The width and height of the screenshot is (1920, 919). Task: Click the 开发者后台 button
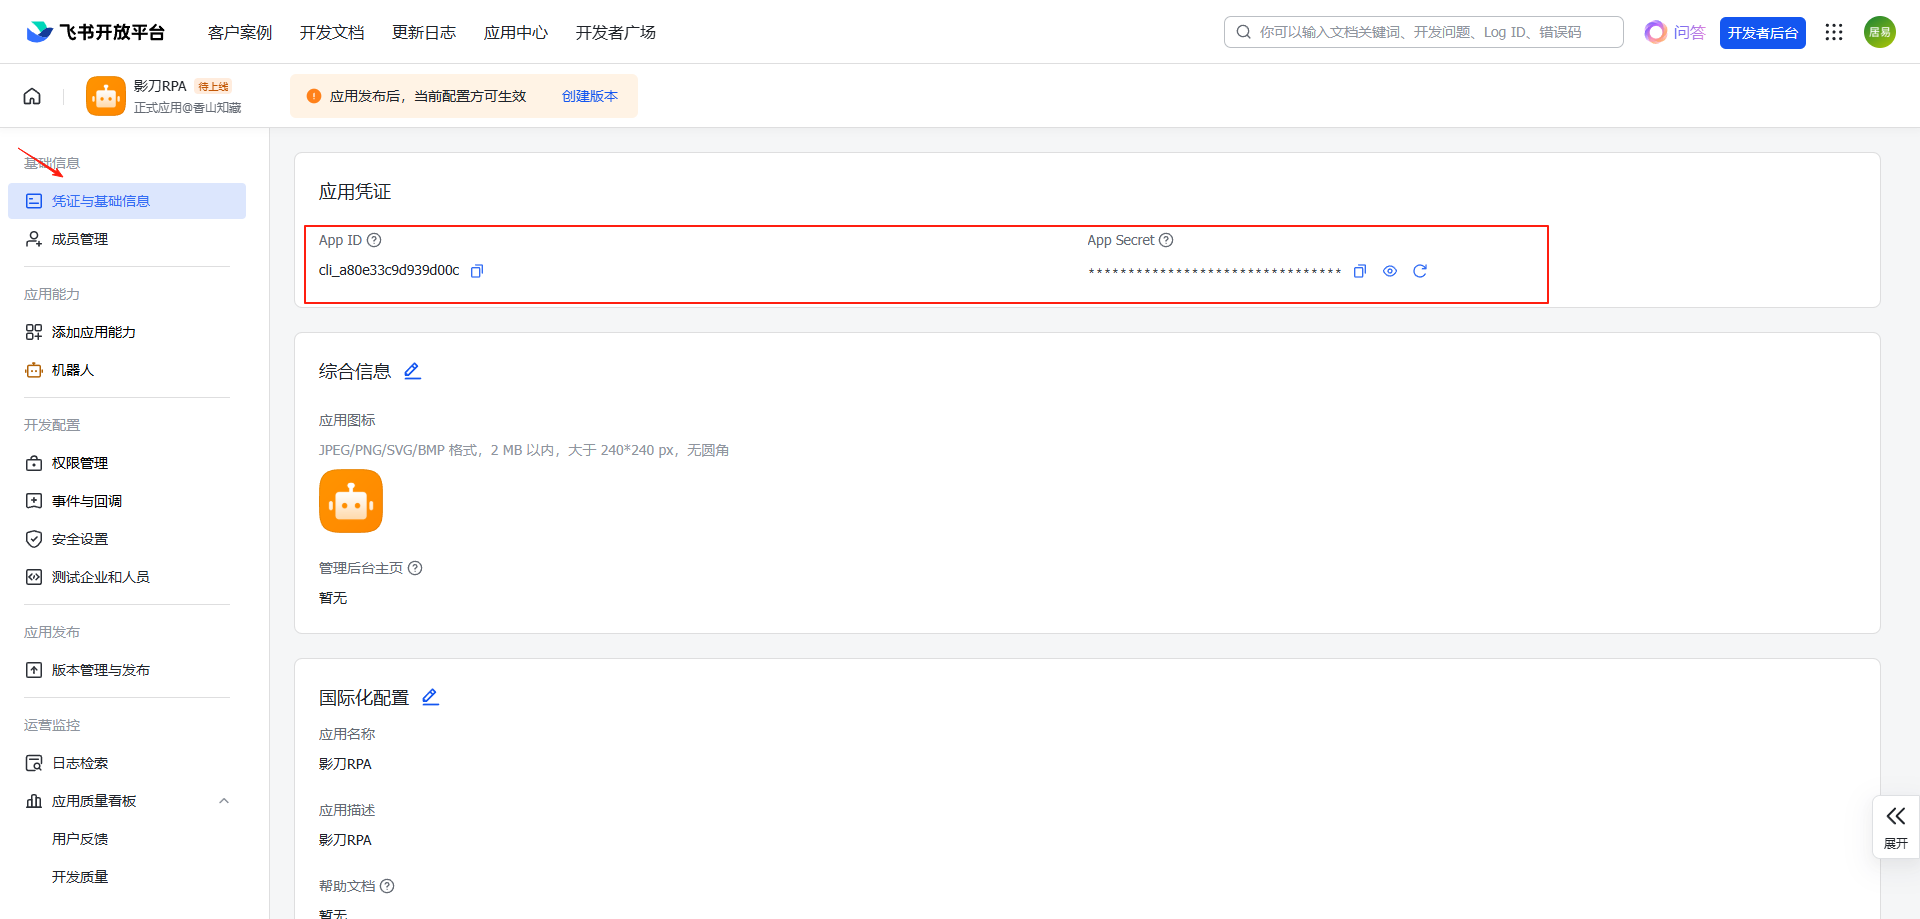point(1762,33)
